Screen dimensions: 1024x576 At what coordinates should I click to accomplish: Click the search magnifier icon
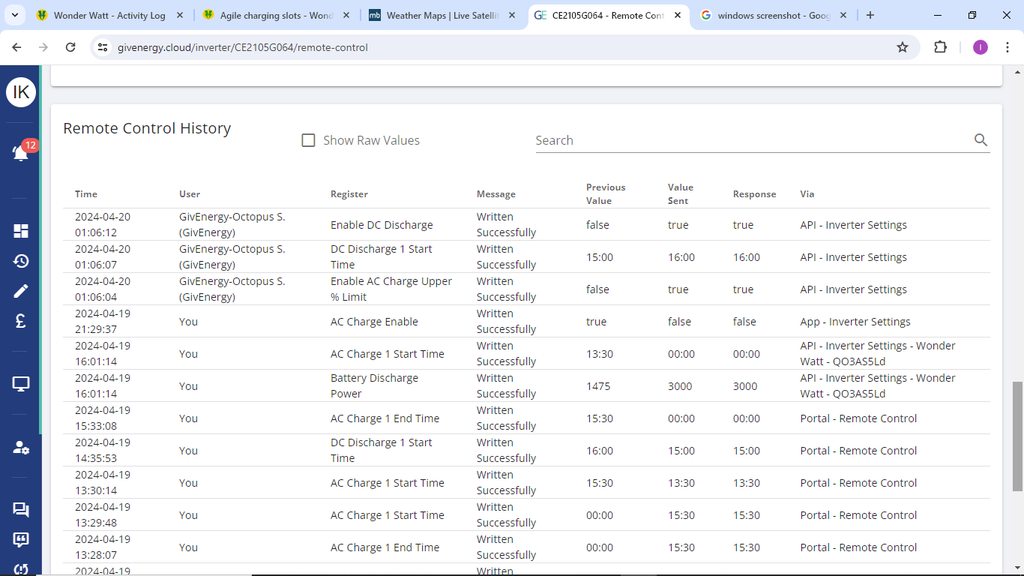click(980, 140)
